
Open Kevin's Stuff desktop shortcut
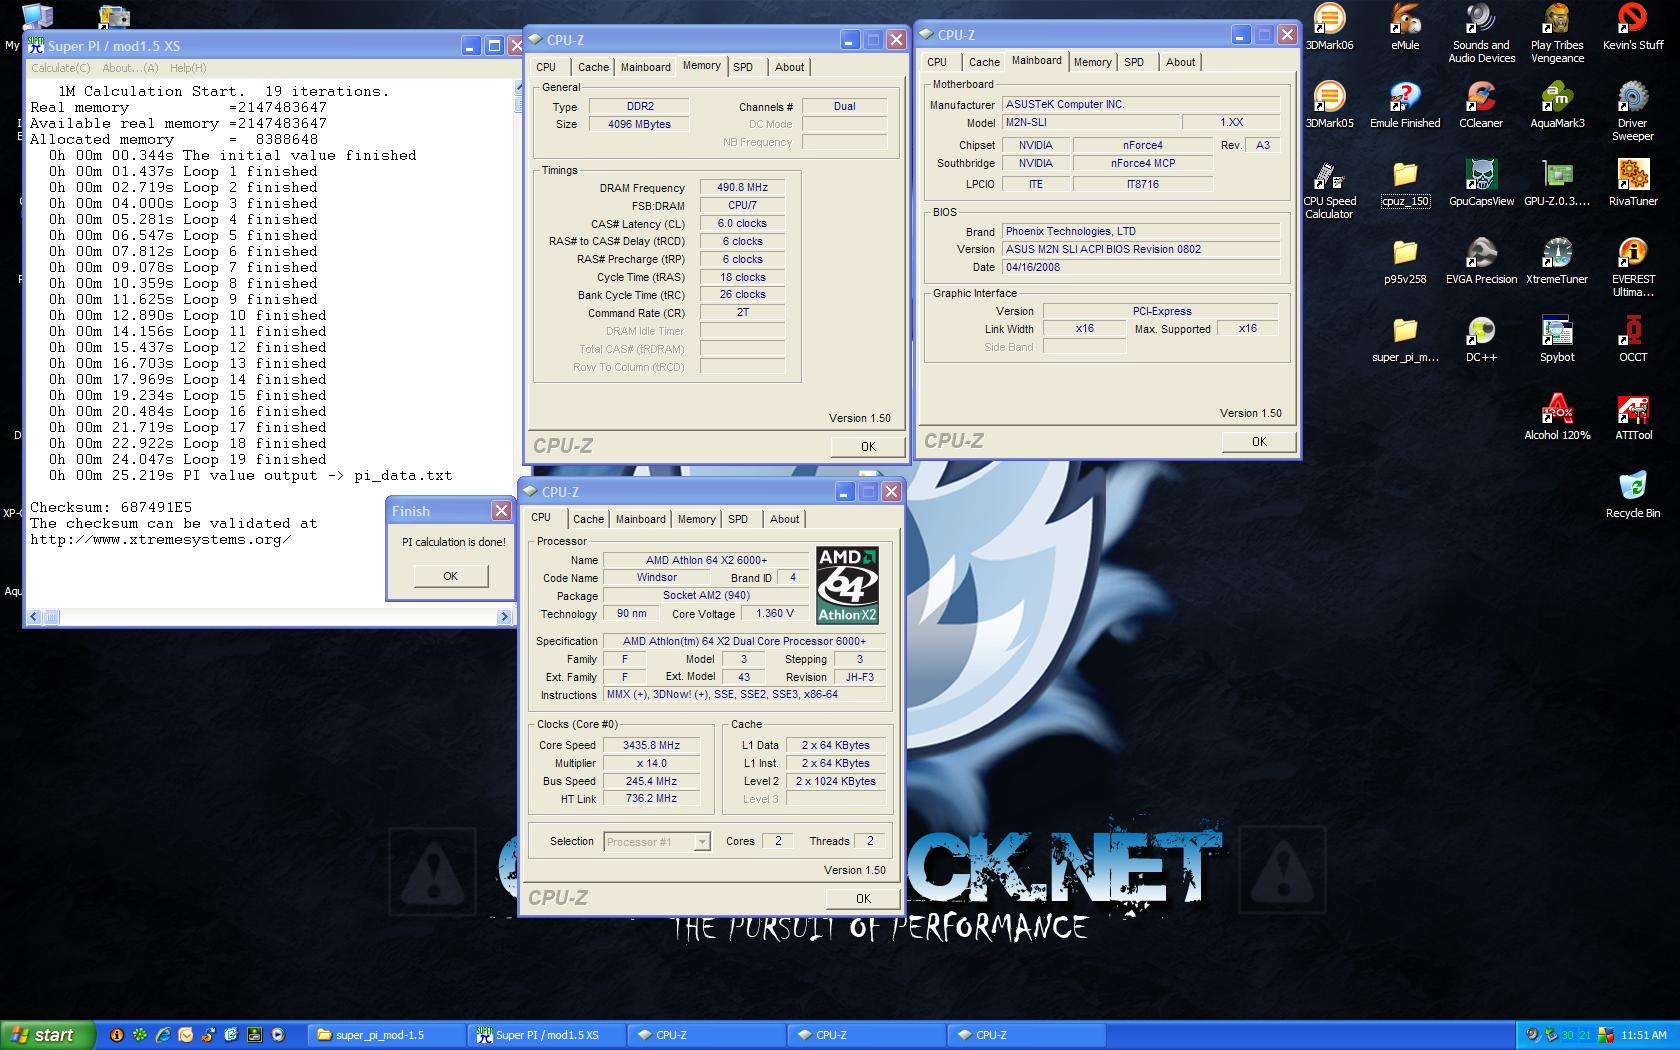1633,27
